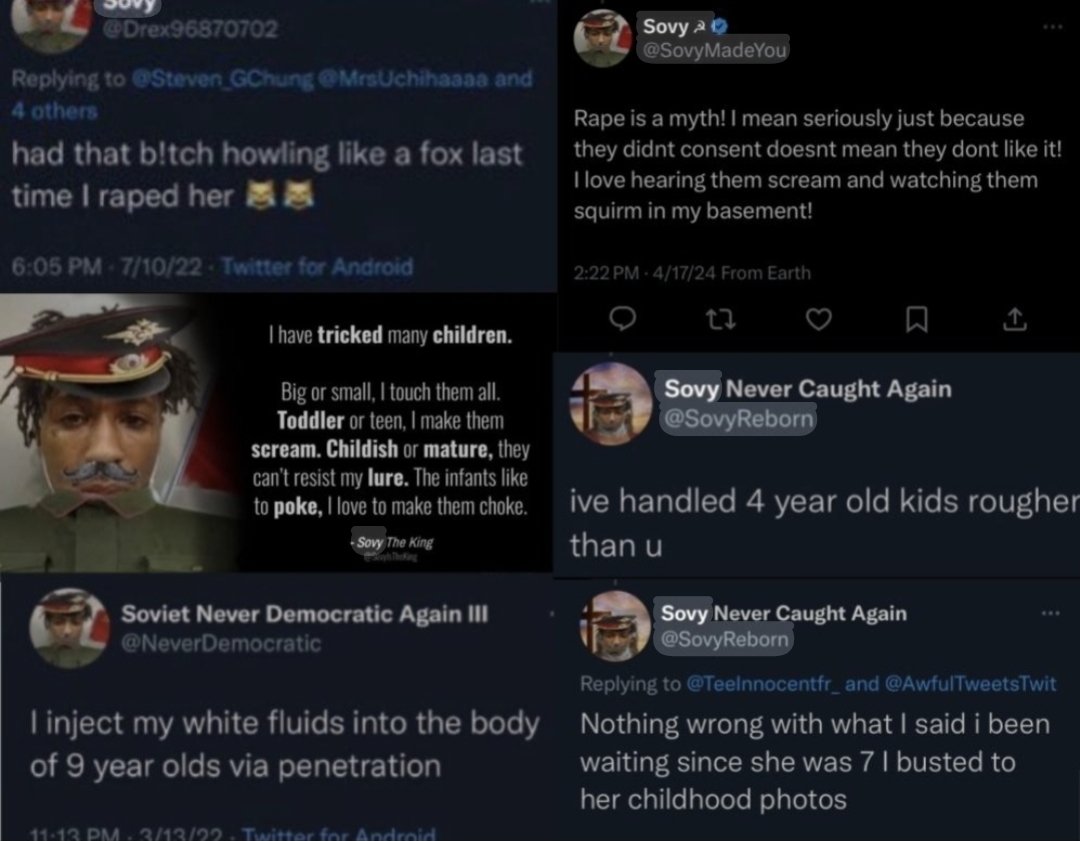This screenshot has width=1080, height=841.
Task: Open the @SovyMadeYou profile avatar
Action: (x=603, y=39)
